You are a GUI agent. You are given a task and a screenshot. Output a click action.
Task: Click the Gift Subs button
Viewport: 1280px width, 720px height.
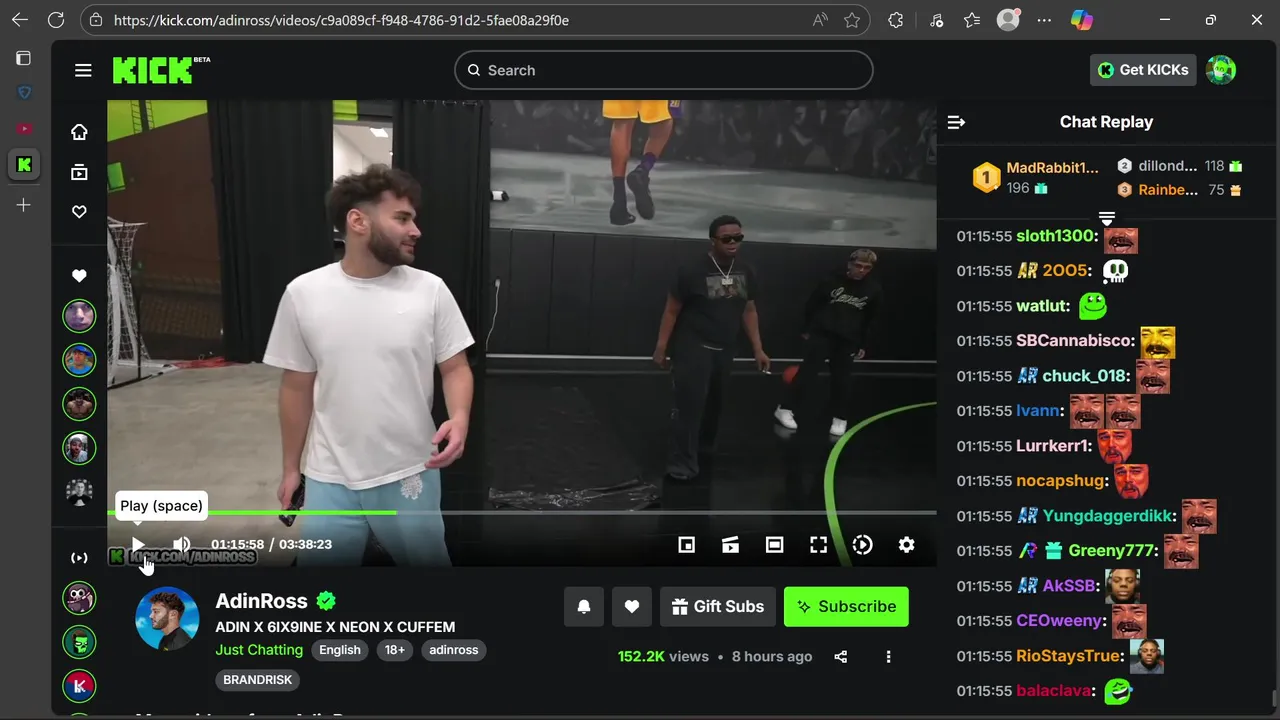coord(718,606)
